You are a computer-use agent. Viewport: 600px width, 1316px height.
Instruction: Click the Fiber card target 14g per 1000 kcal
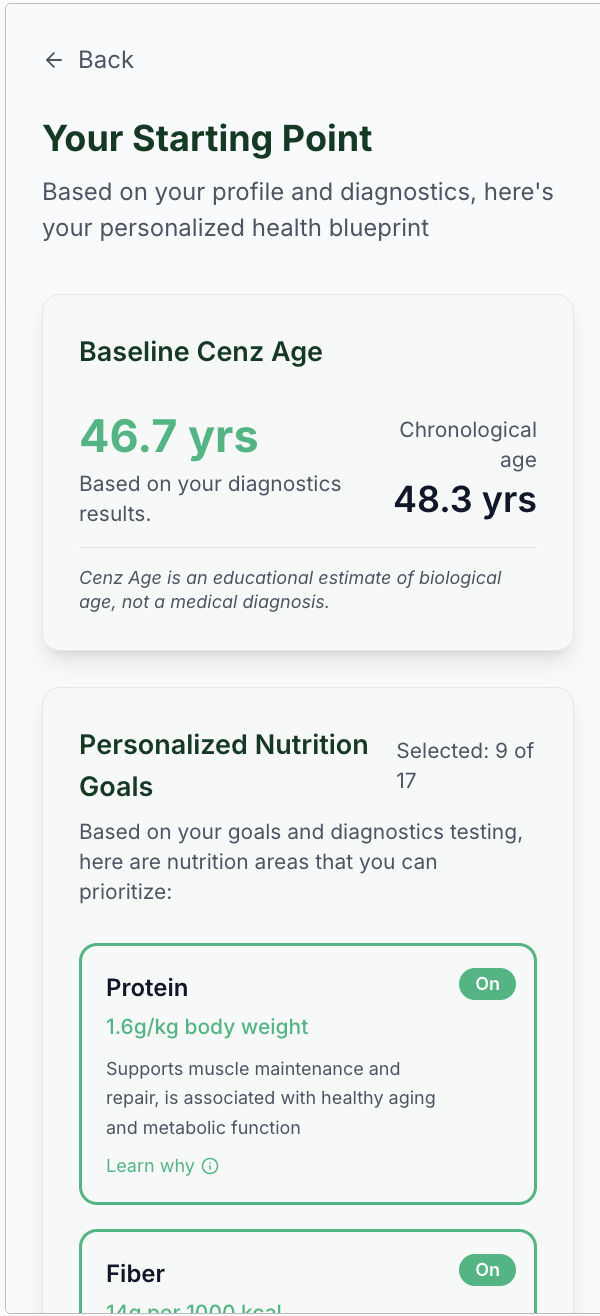coord(195,1310)
